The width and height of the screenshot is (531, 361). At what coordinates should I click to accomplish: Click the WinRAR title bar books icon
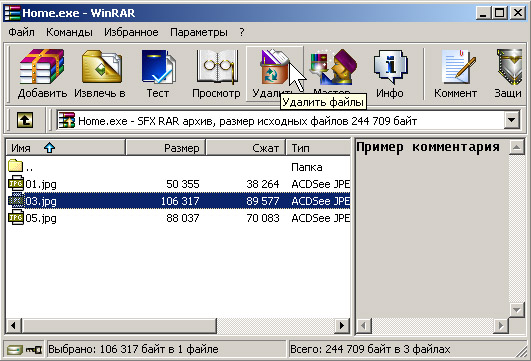[12, 13]
